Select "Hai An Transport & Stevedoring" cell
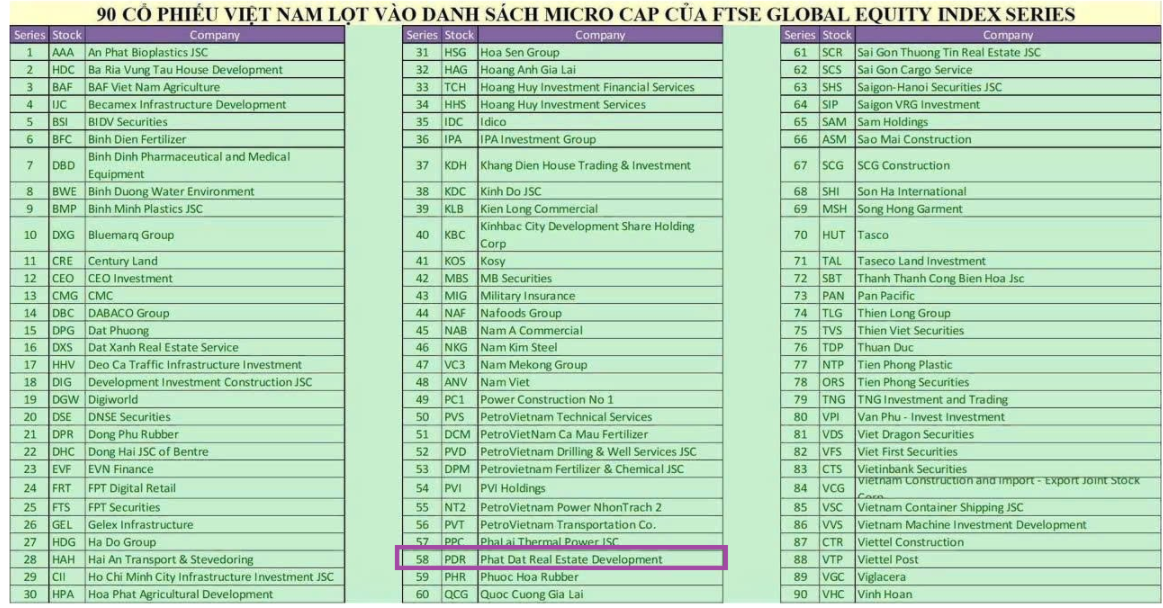 (214, 559)
